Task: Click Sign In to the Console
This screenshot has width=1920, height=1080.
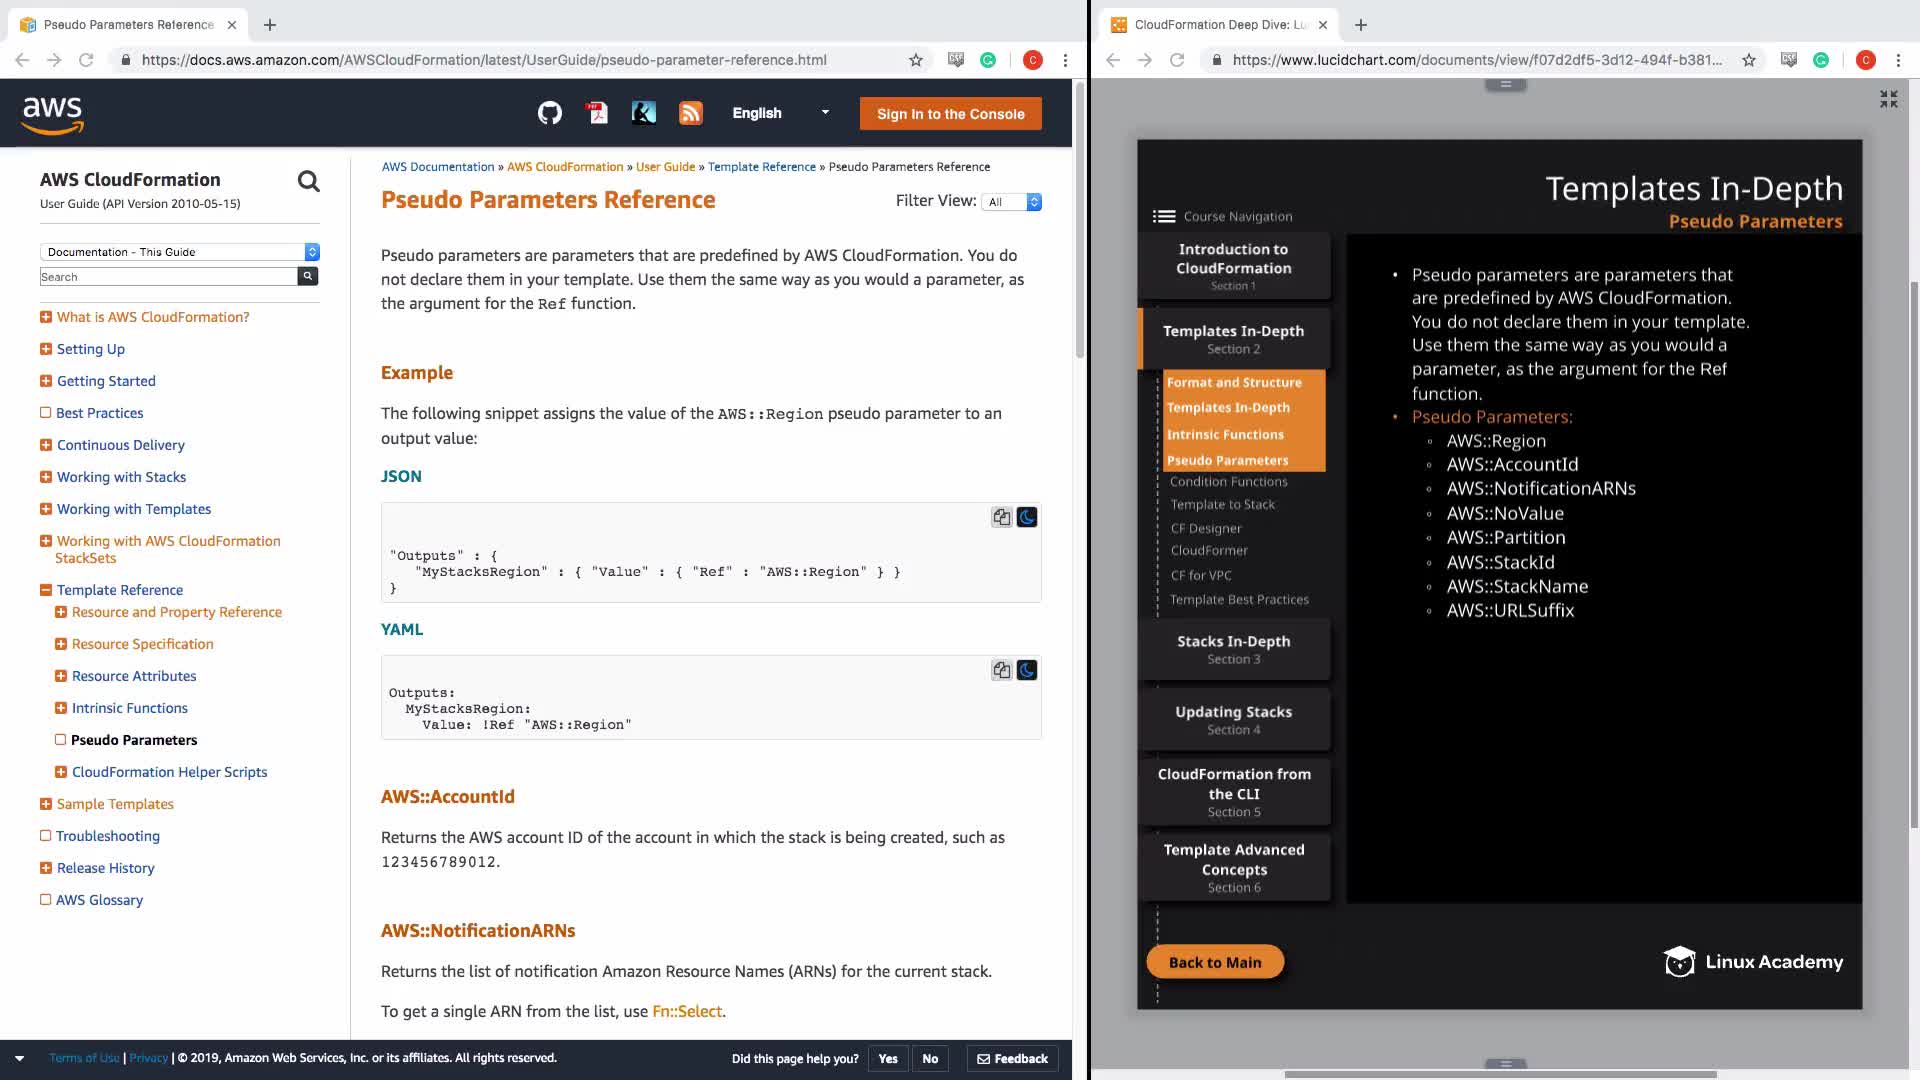Action: [950, 113]
